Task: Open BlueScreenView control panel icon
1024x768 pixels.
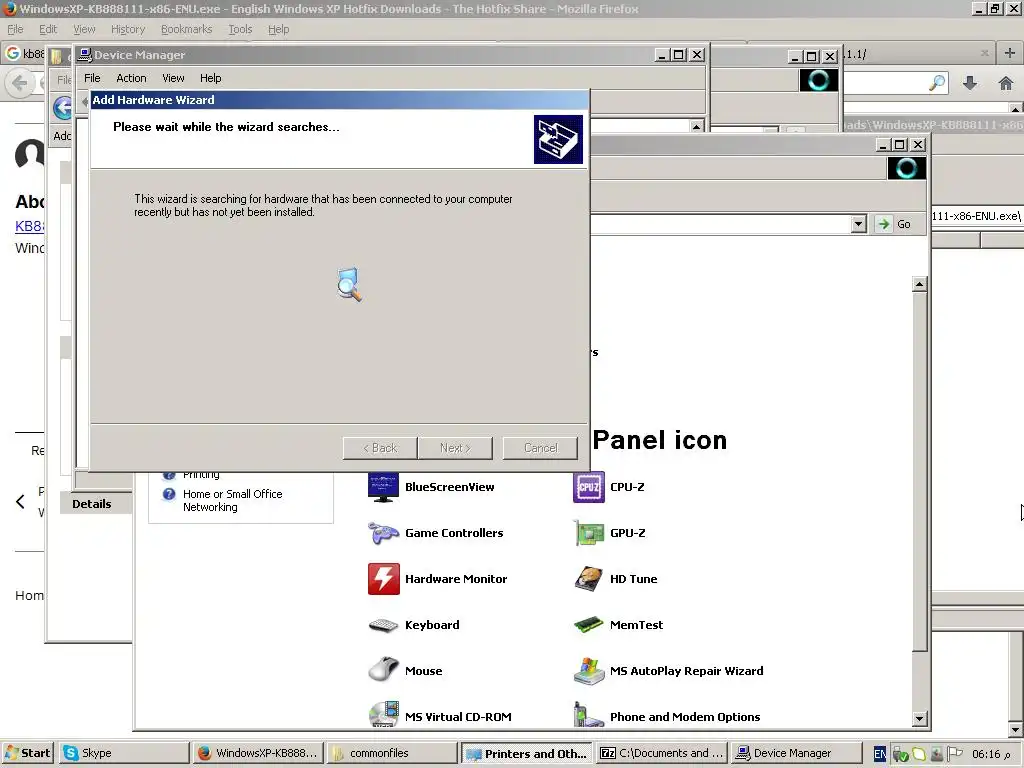Action: click(x=383, y=487)
